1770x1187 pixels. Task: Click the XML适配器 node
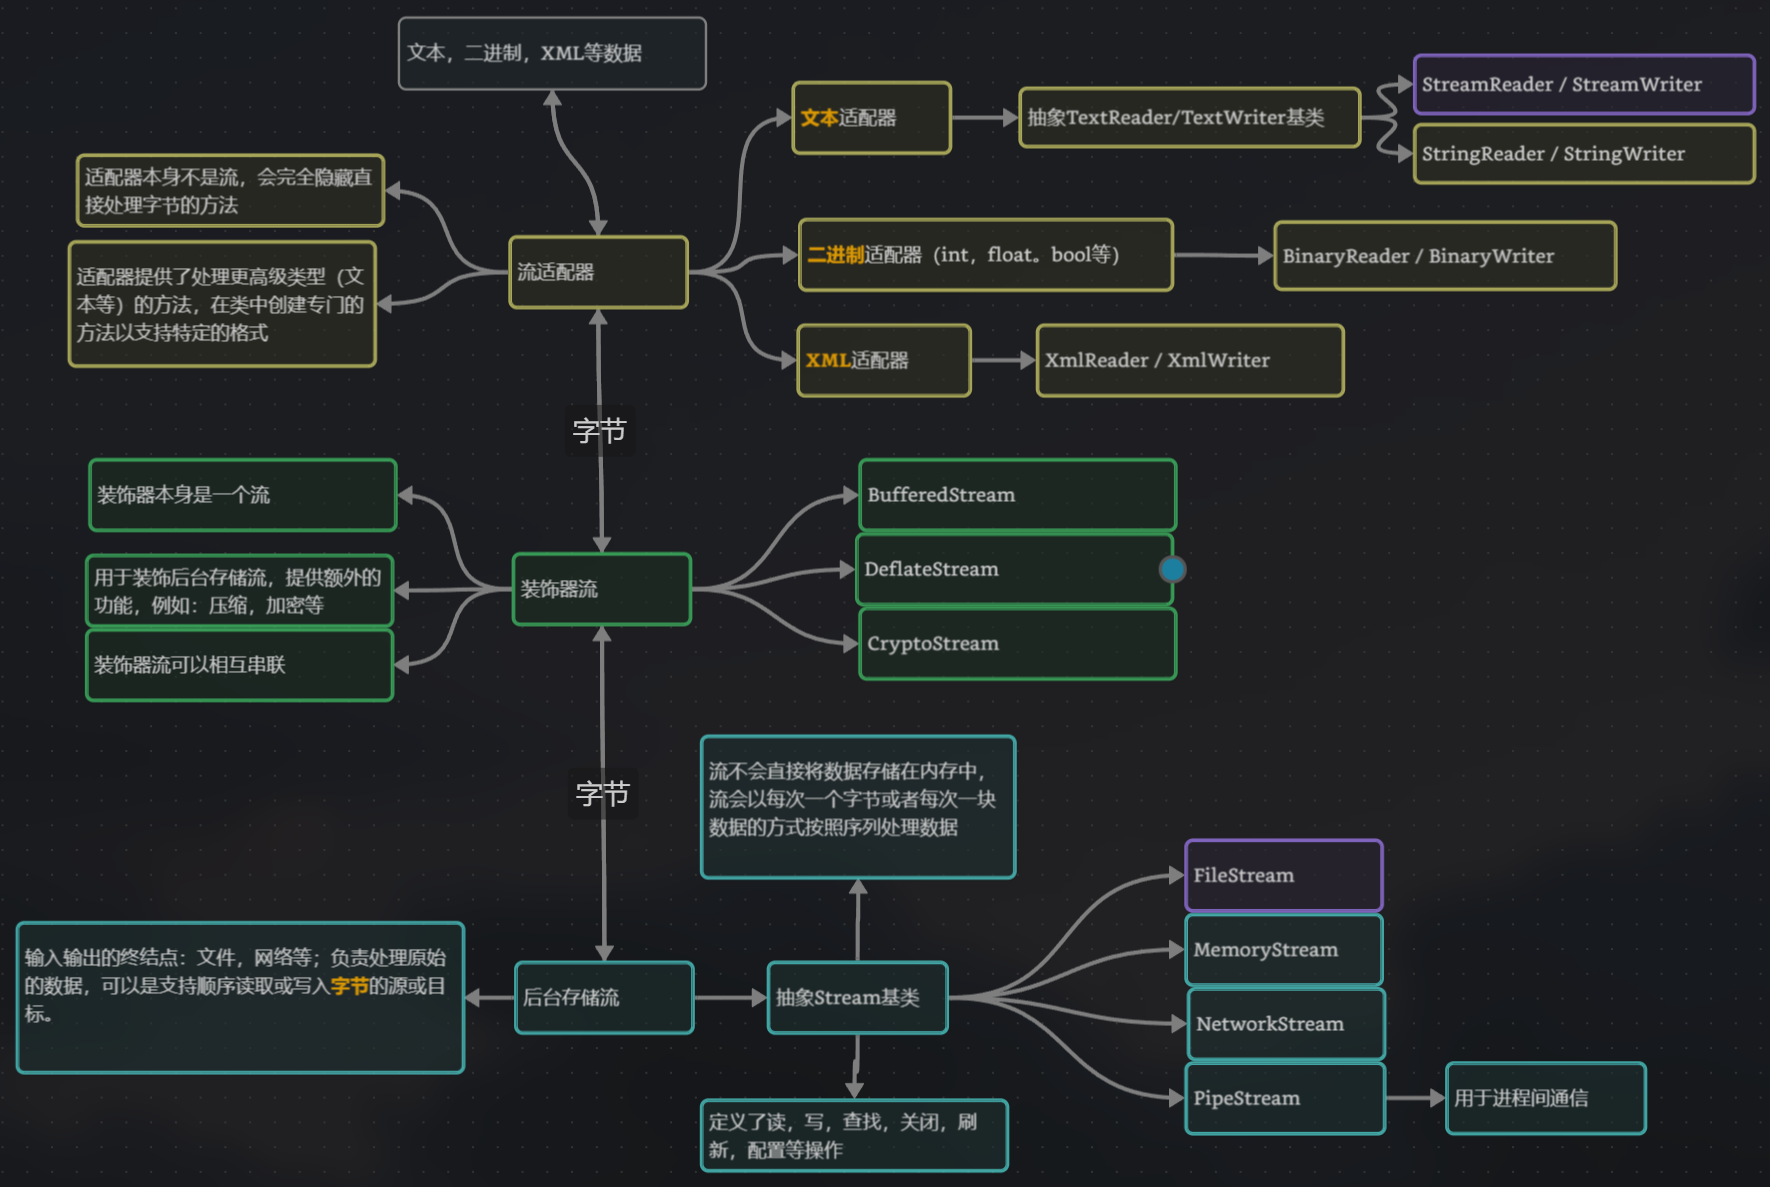coord(882,360)
